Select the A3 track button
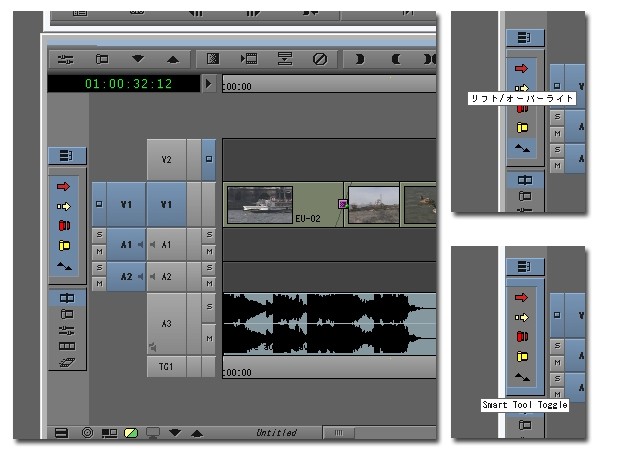 [166, 324]
